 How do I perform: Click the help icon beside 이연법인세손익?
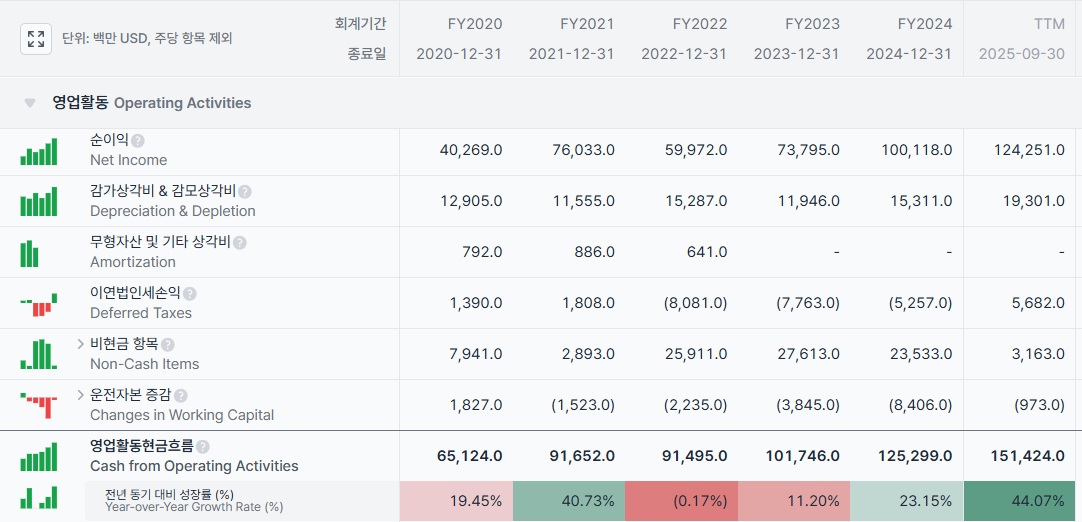190,294
